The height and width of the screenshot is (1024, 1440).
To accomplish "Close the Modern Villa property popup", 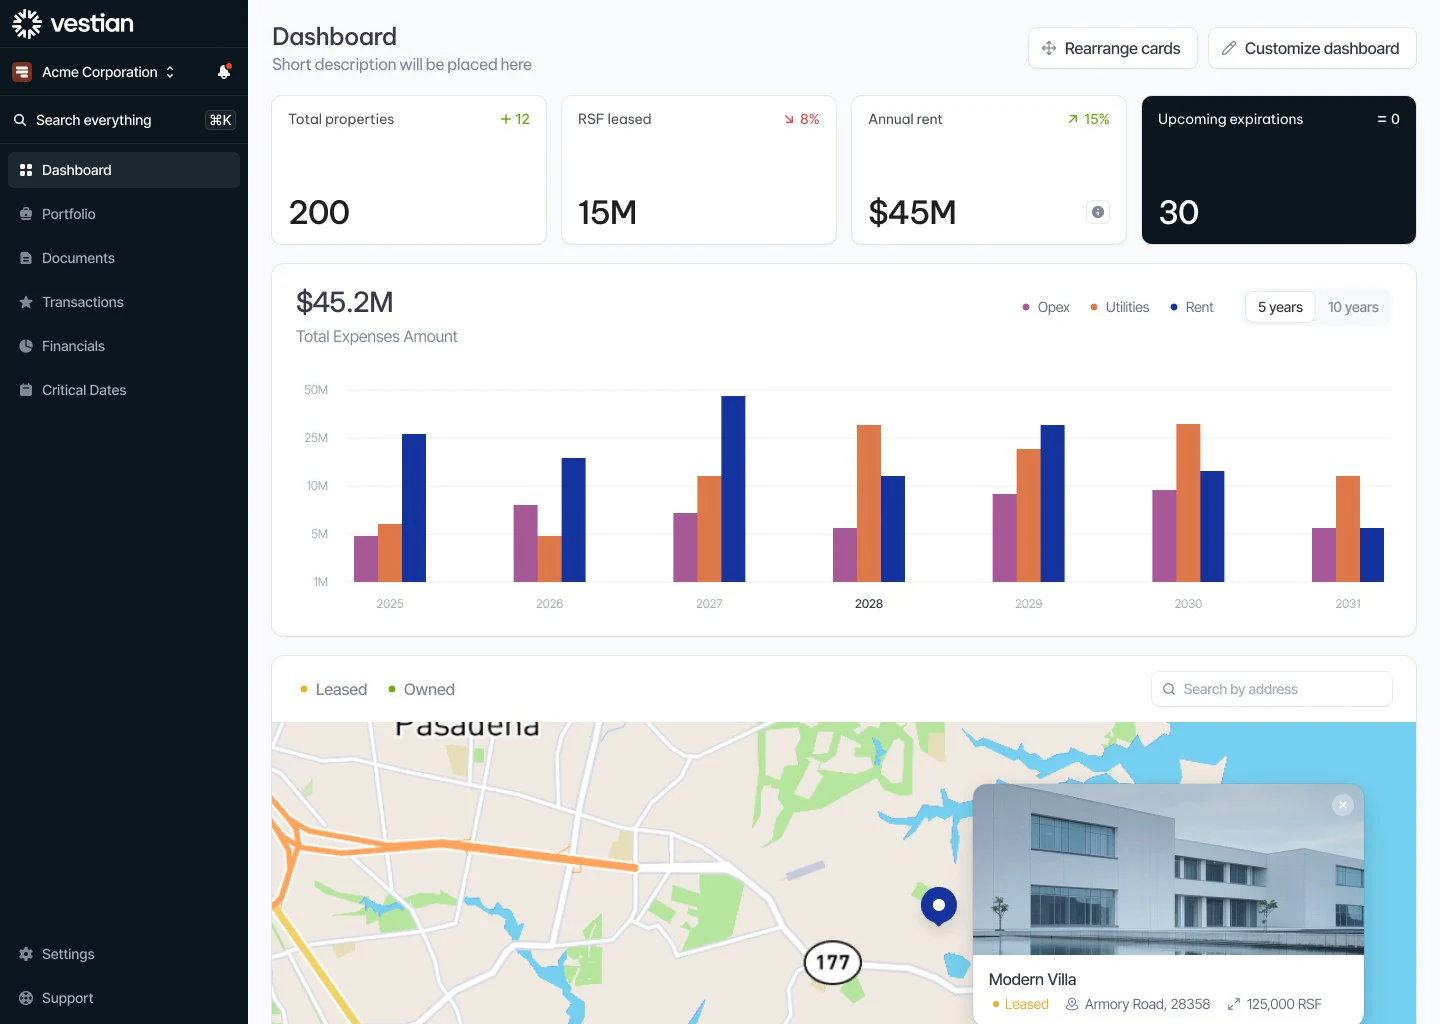I will coord(1343,805).
